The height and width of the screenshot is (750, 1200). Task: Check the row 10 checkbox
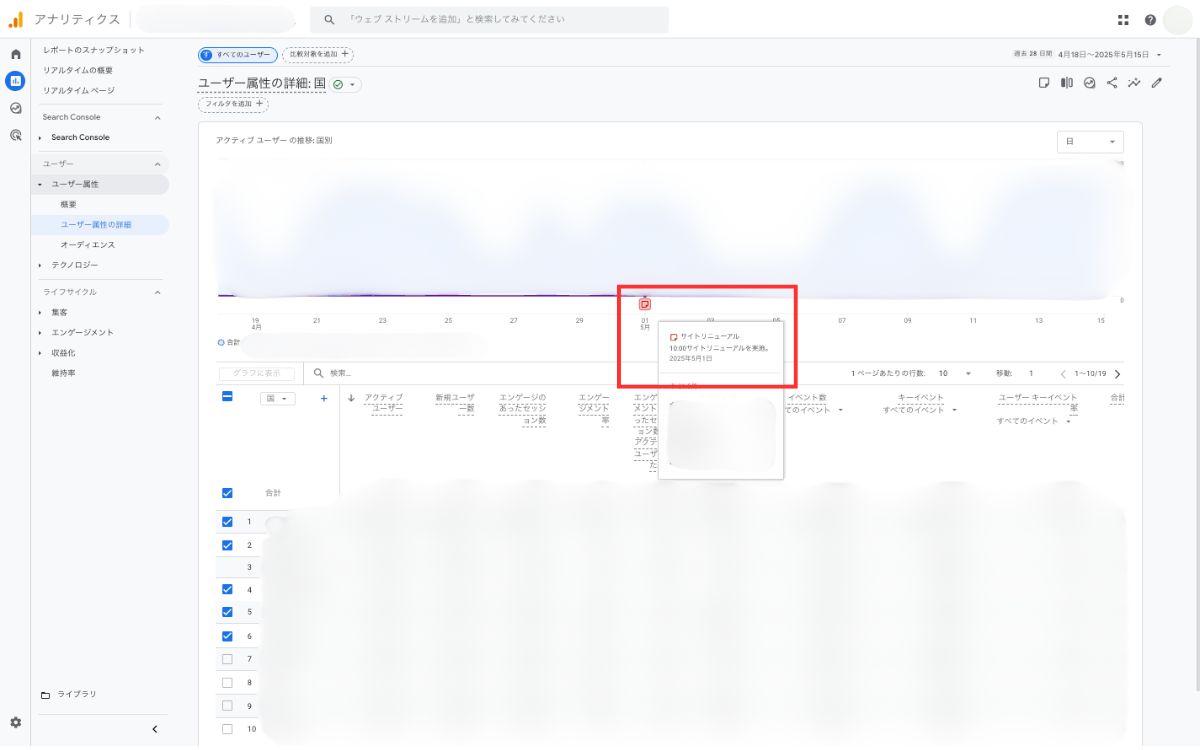tap(227, 729)
